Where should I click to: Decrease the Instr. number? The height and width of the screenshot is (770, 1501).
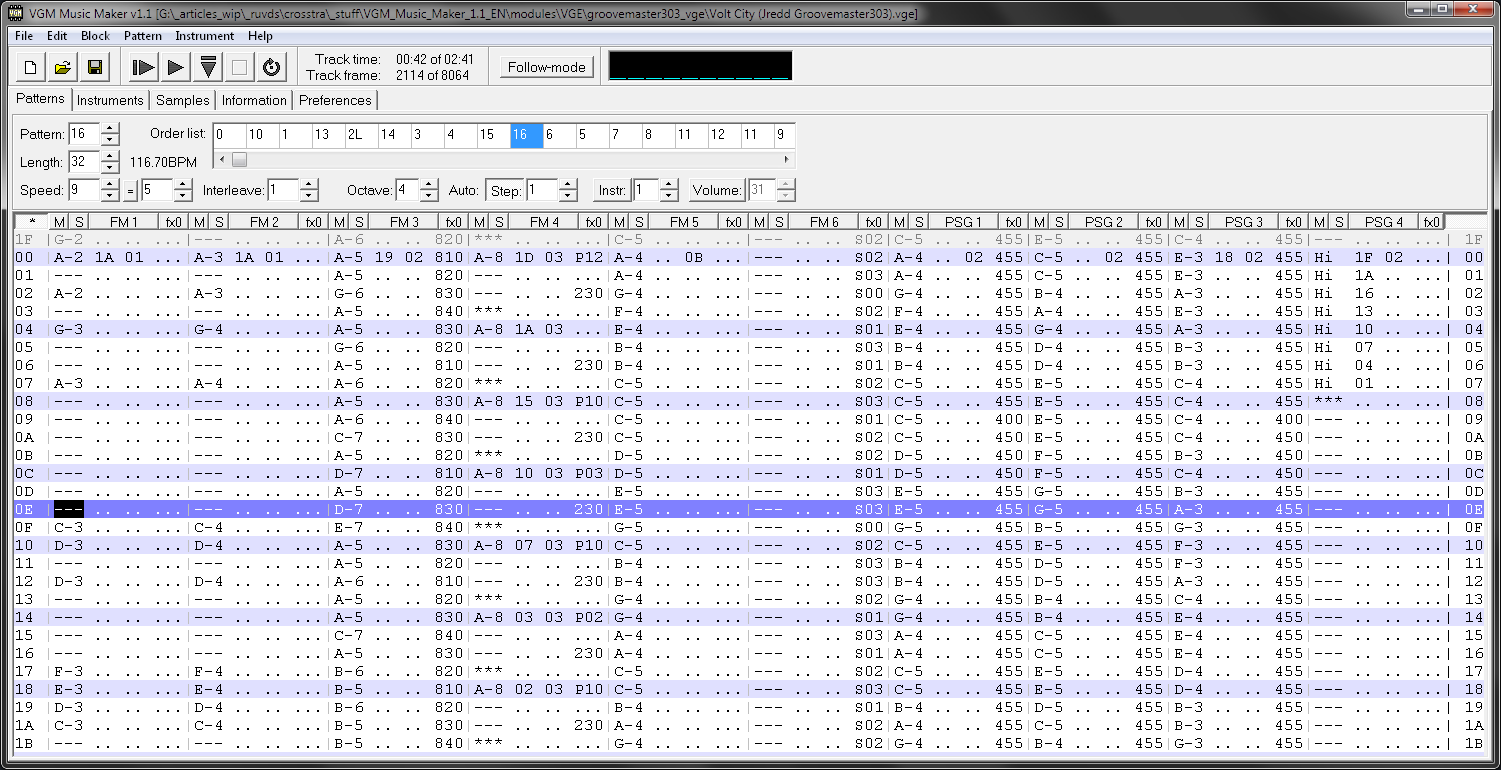670,195
